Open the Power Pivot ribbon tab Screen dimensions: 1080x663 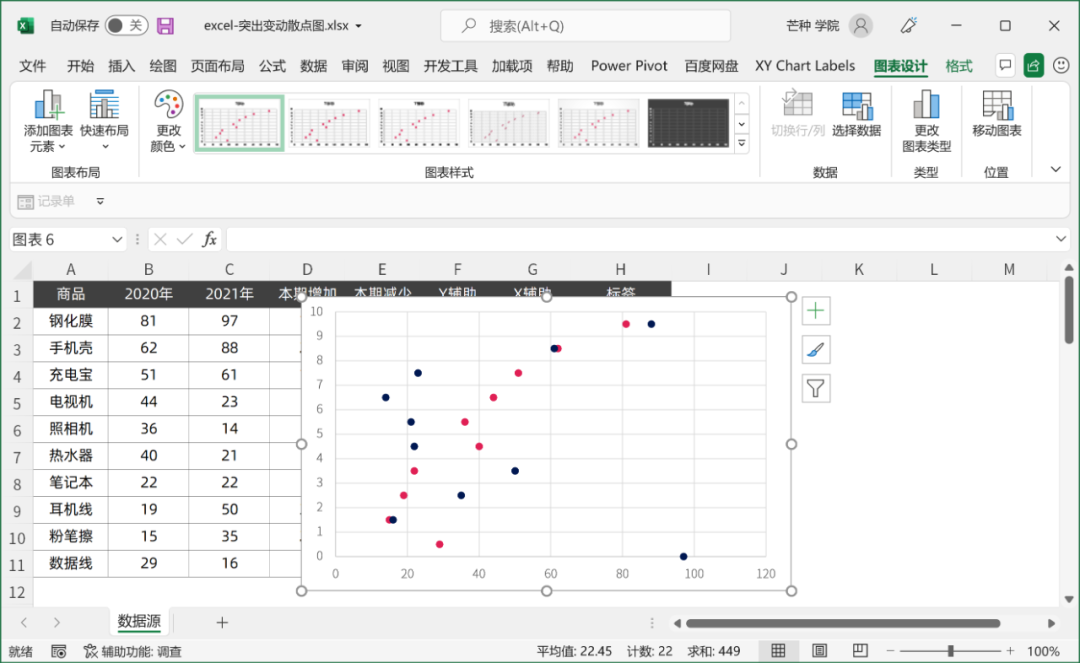point(629,66)
